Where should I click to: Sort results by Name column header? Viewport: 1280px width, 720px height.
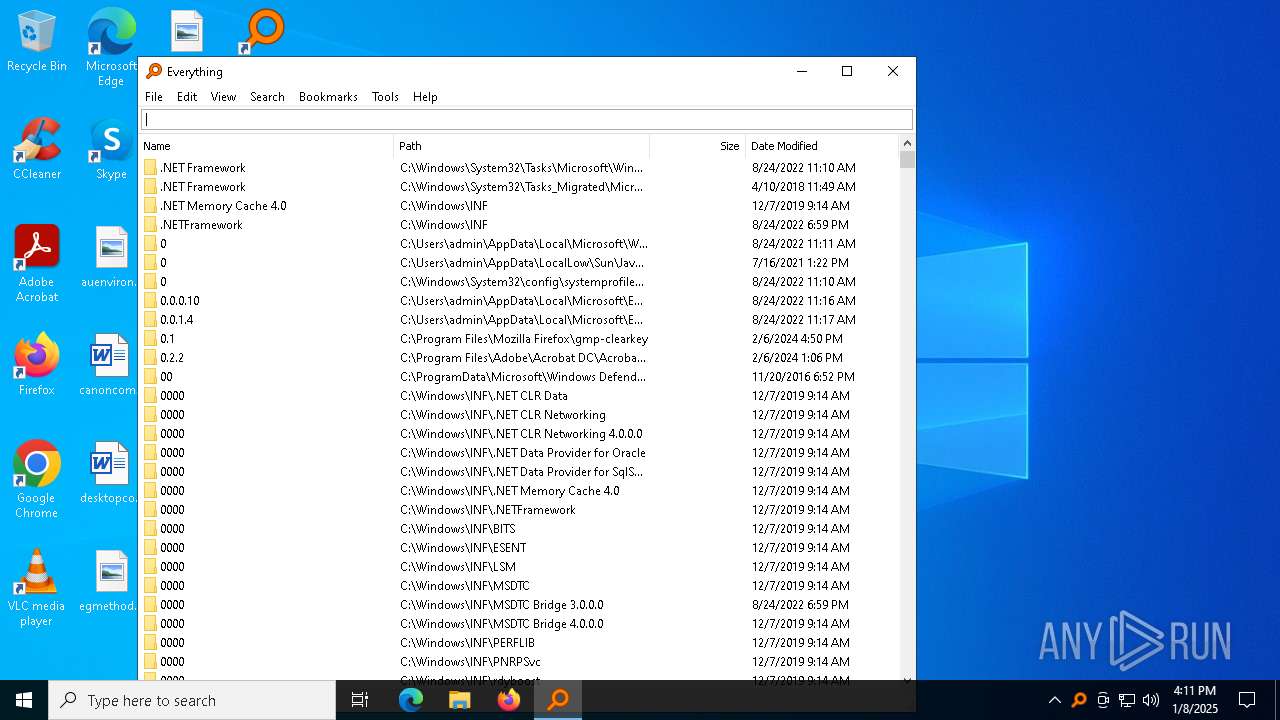[x=266, y=146]
